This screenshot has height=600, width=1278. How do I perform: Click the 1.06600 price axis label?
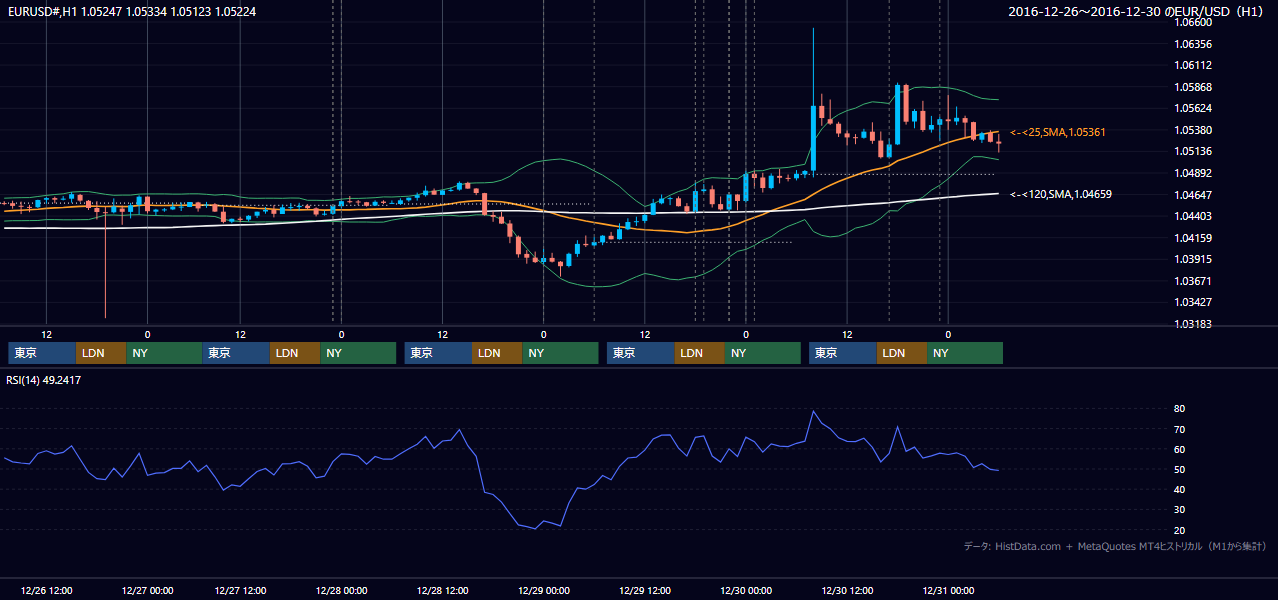[1193, 23]
